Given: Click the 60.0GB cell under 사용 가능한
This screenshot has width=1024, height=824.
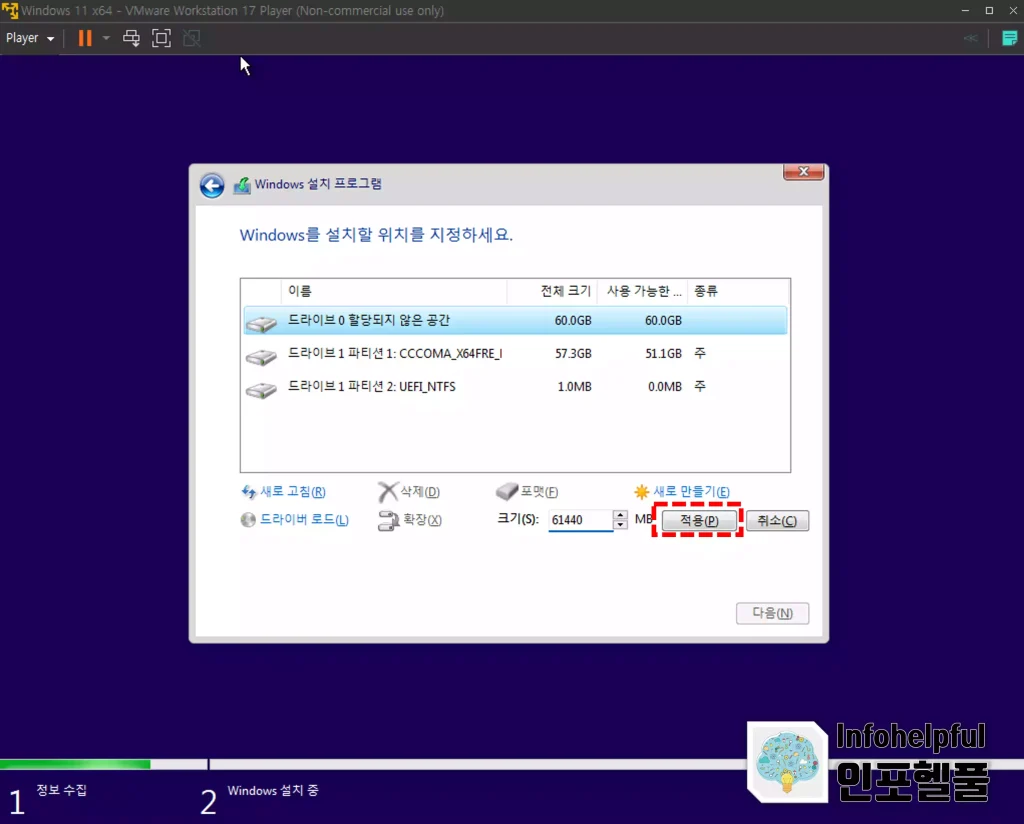Looking at the screenshot, I should pyautogui.click(x=663, y=321).
